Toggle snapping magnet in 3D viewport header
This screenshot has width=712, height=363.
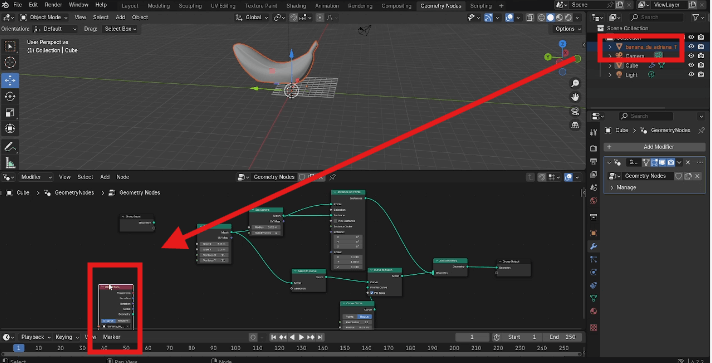[x=294, y=18]
